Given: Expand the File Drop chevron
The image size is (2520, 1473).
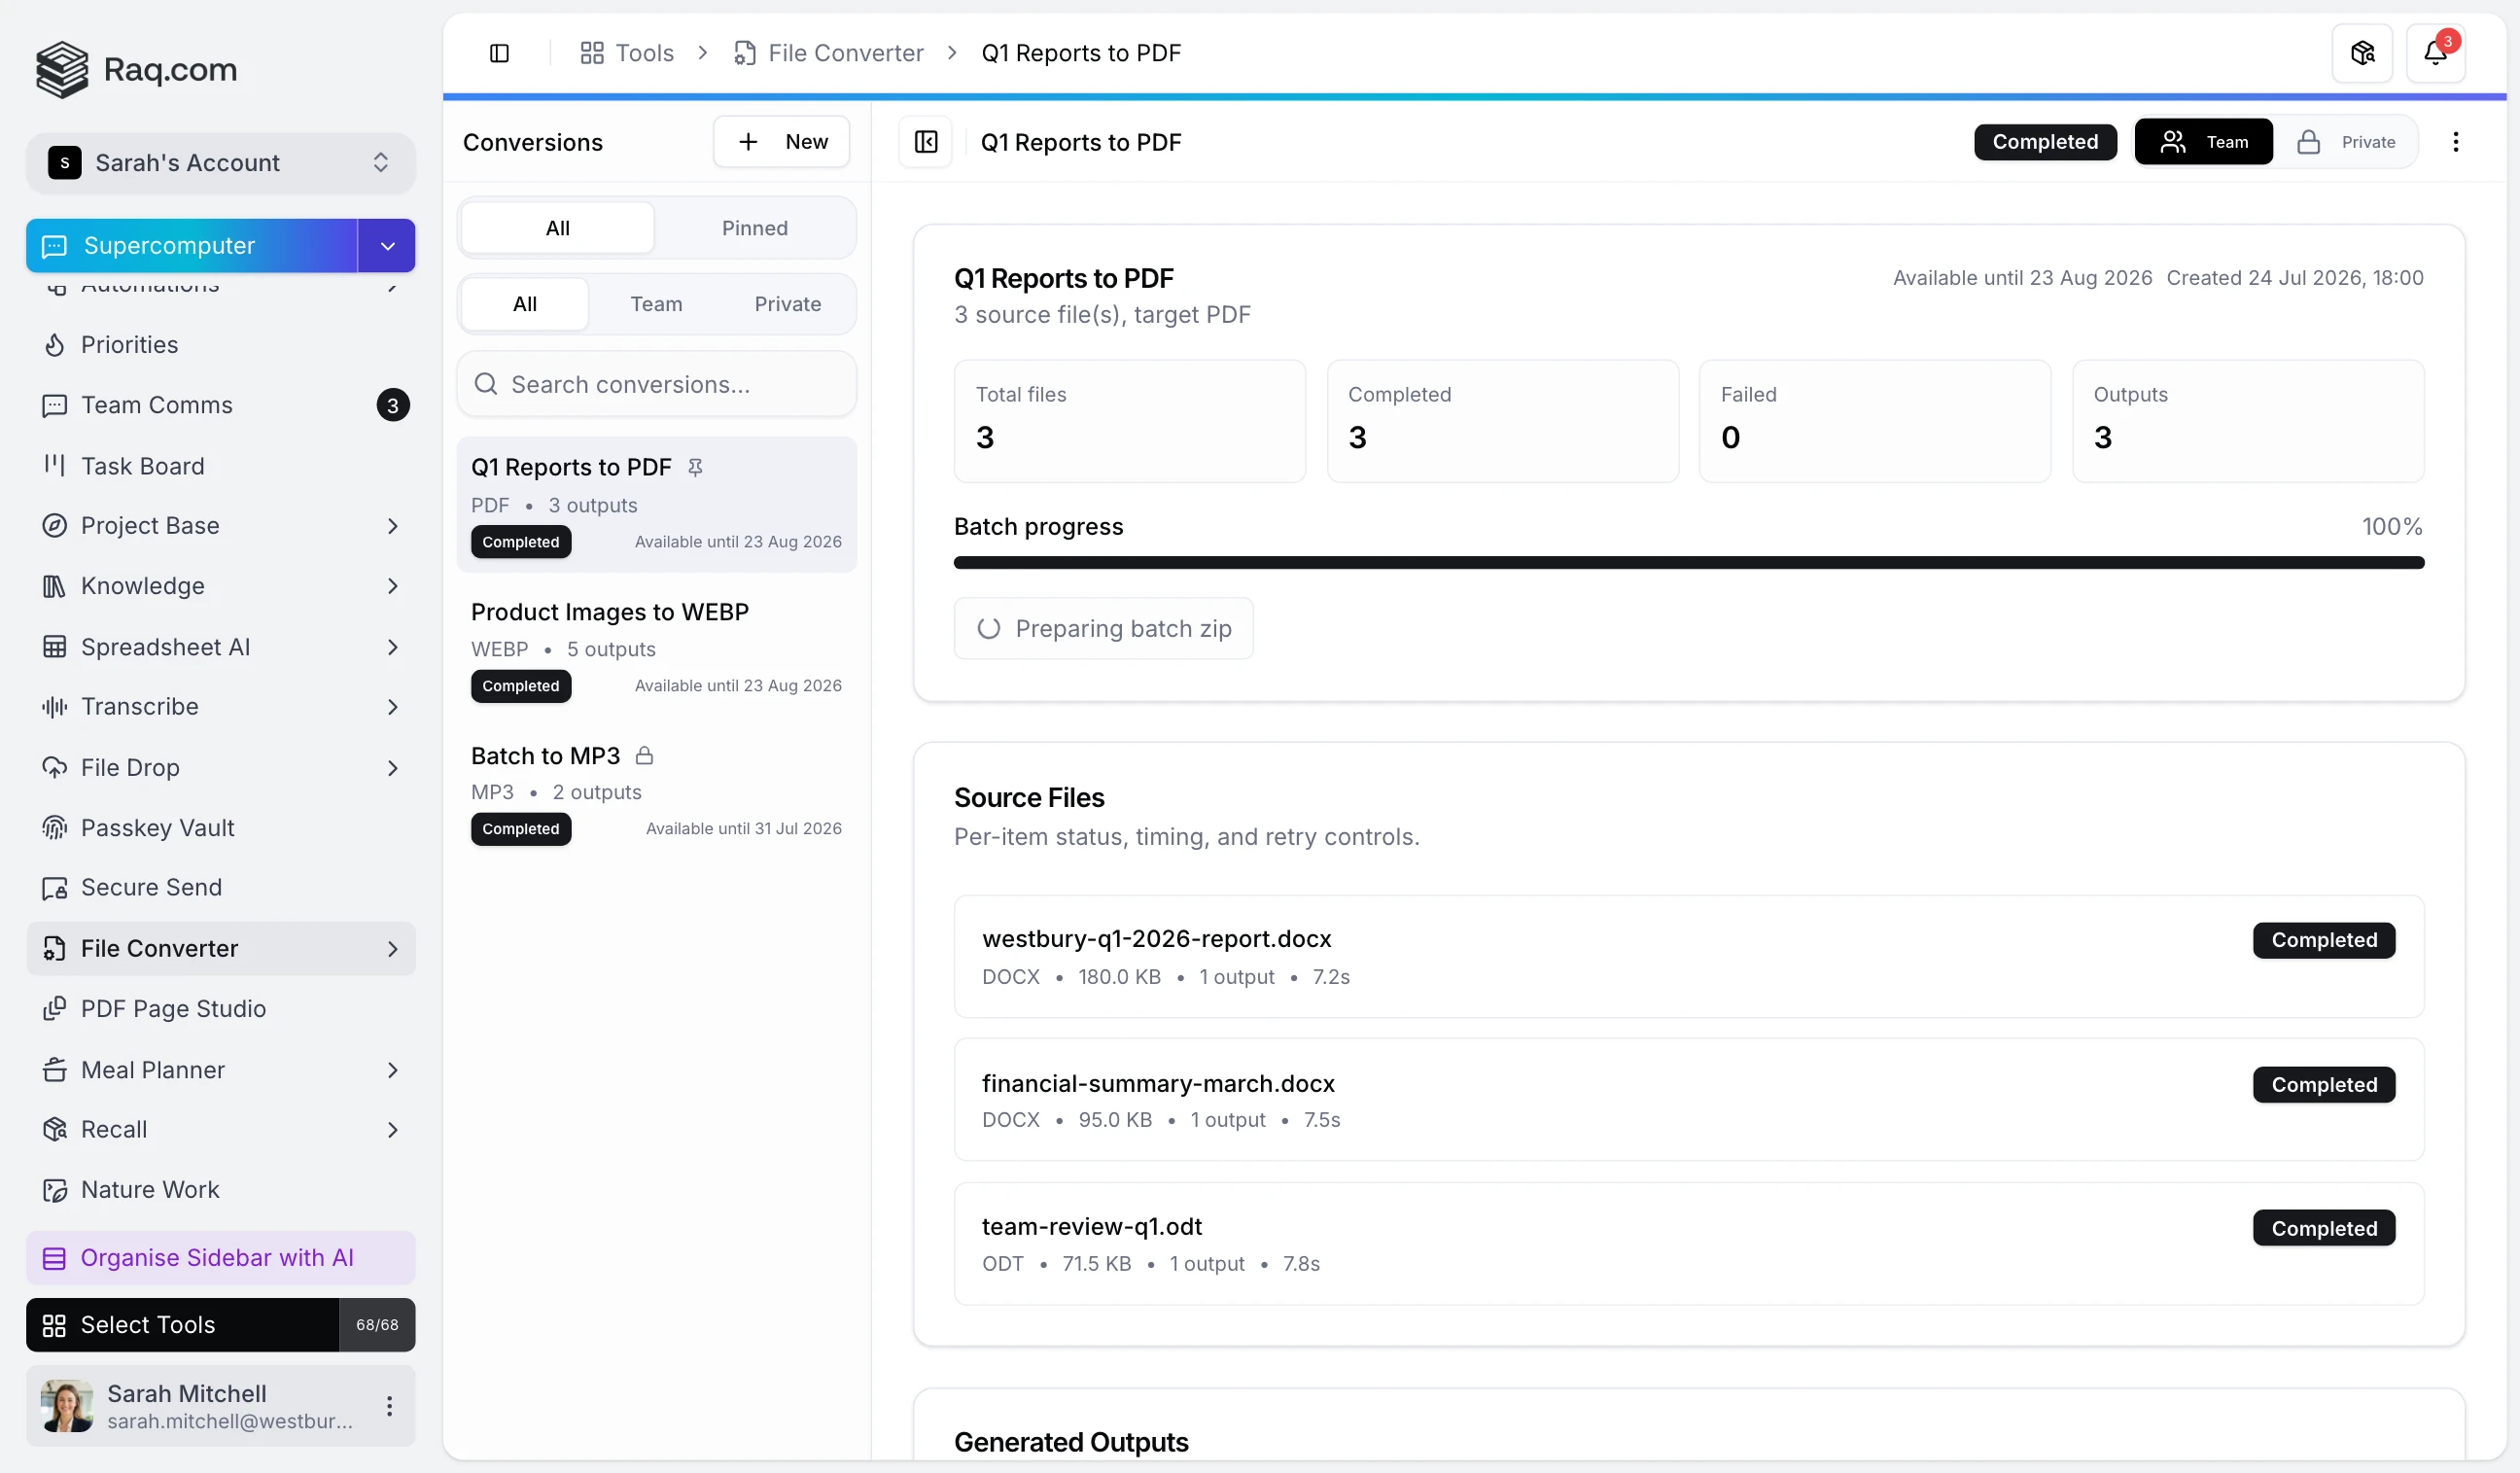Looking at the screenshot, I should pyautogui.click(x=392, y=768).
